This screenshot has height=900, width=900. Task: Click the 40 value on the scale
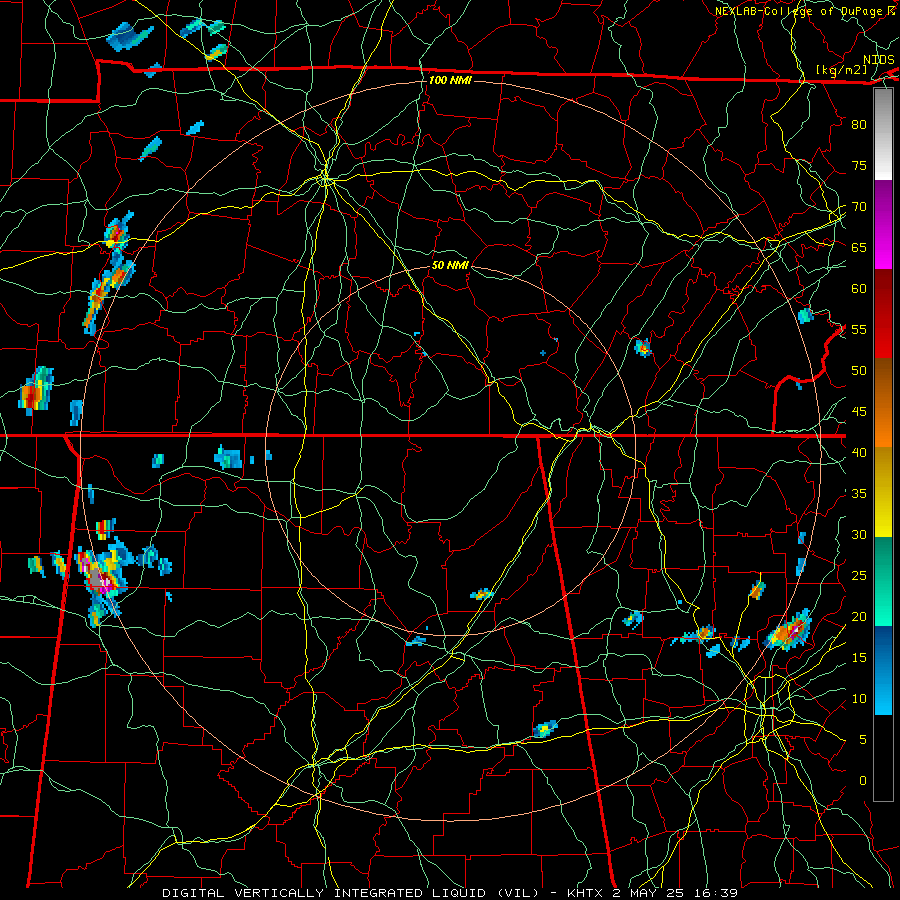coord(859,452)
